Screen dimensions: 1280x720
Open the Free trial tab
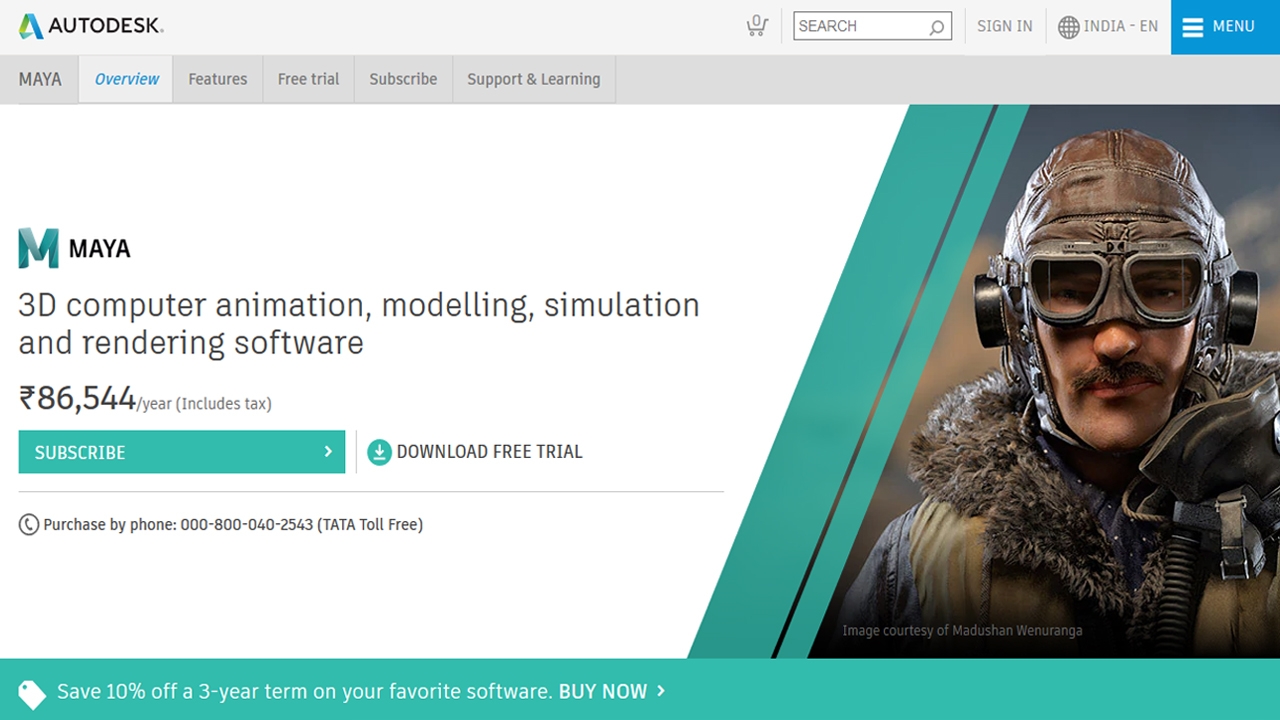[x=308, y=79]
